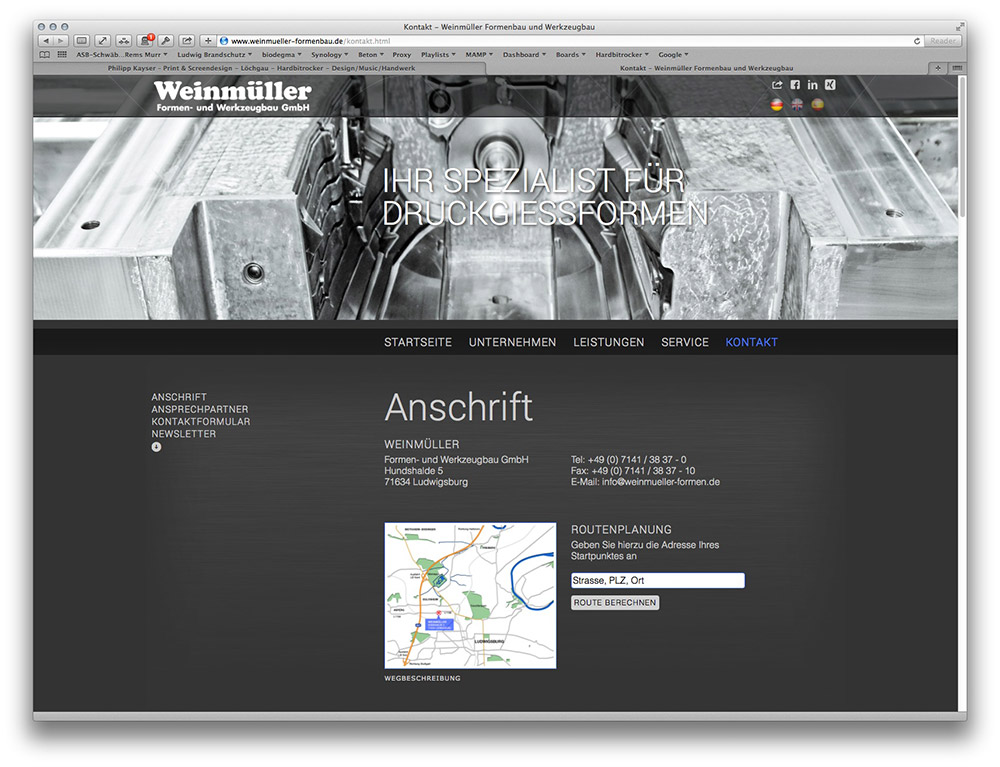1000x767 pixels.
Task: Select KONTAKT in site navigation
Action: coord(751,342)
